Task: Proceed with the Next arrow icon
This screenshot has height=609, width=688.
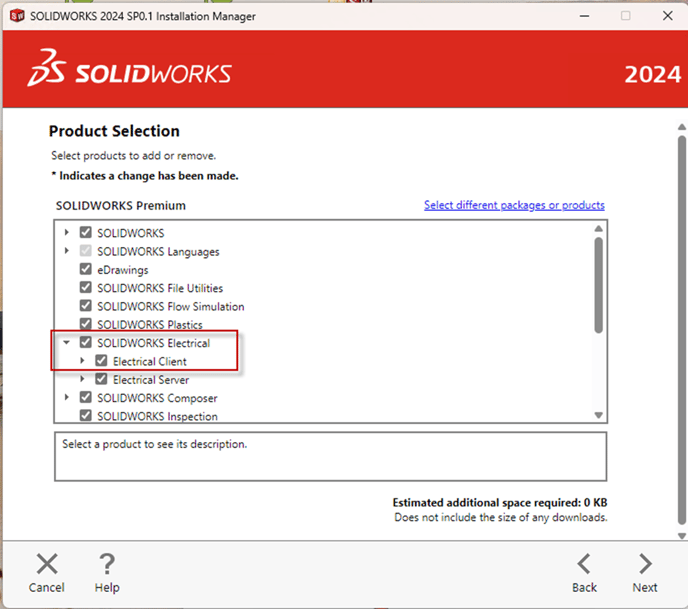Action: click(645, 563)
